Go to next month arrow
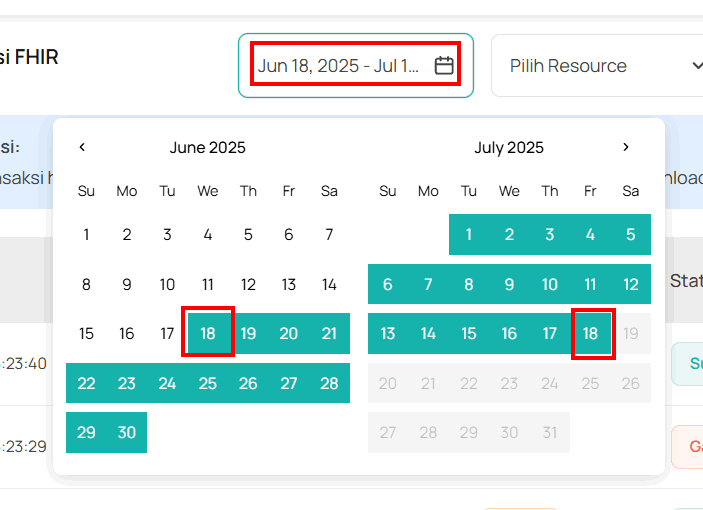Viewport: 703px width, 510px height. (626, 147)
